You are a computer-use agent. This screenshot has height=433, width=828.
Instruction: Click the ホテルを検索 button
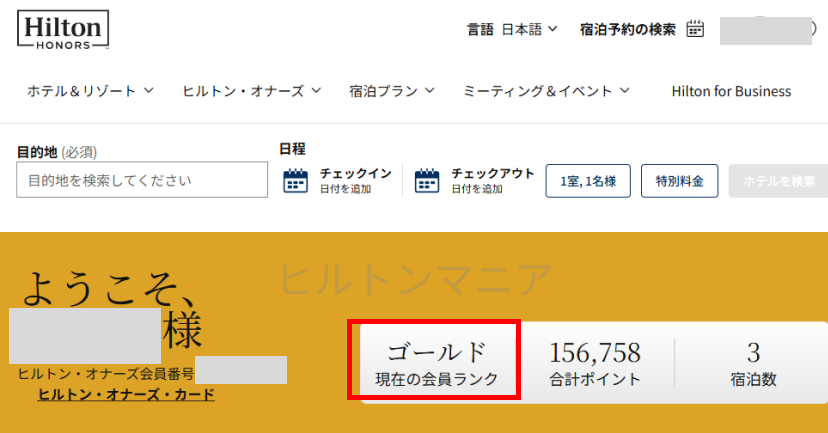coord(778,181)
